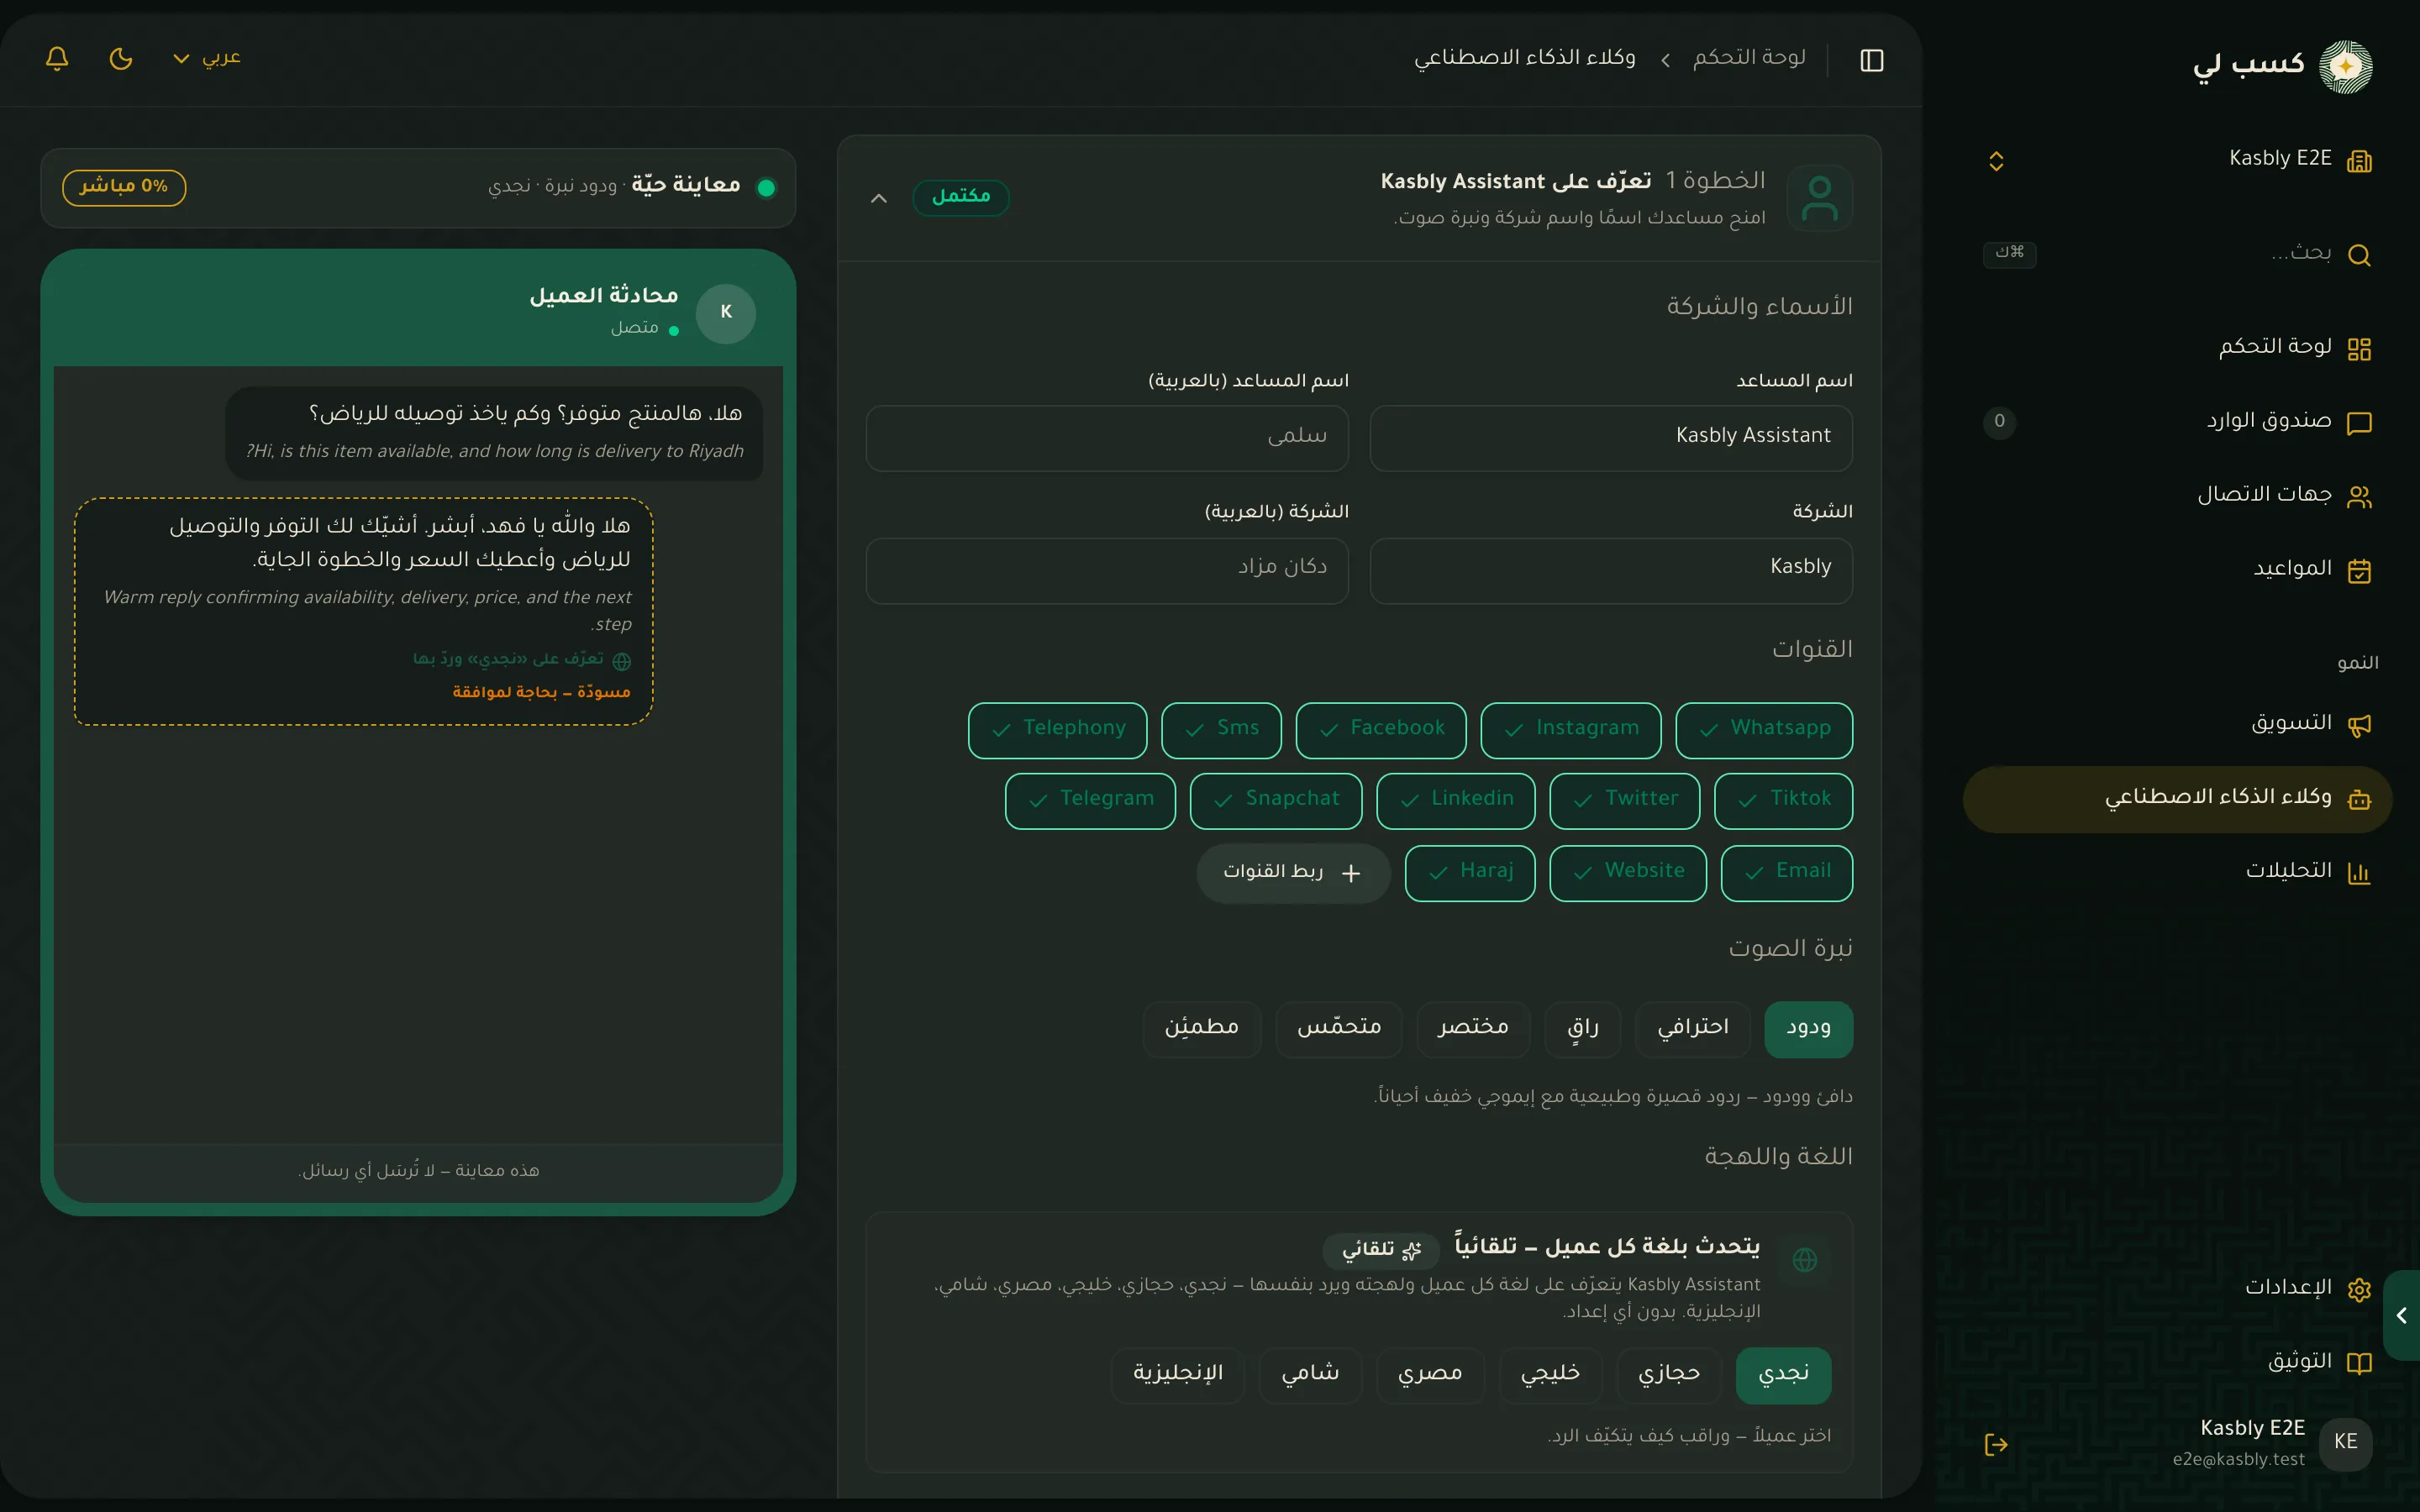Click the bar chart icon for التحليلات

coord(2359,873)
